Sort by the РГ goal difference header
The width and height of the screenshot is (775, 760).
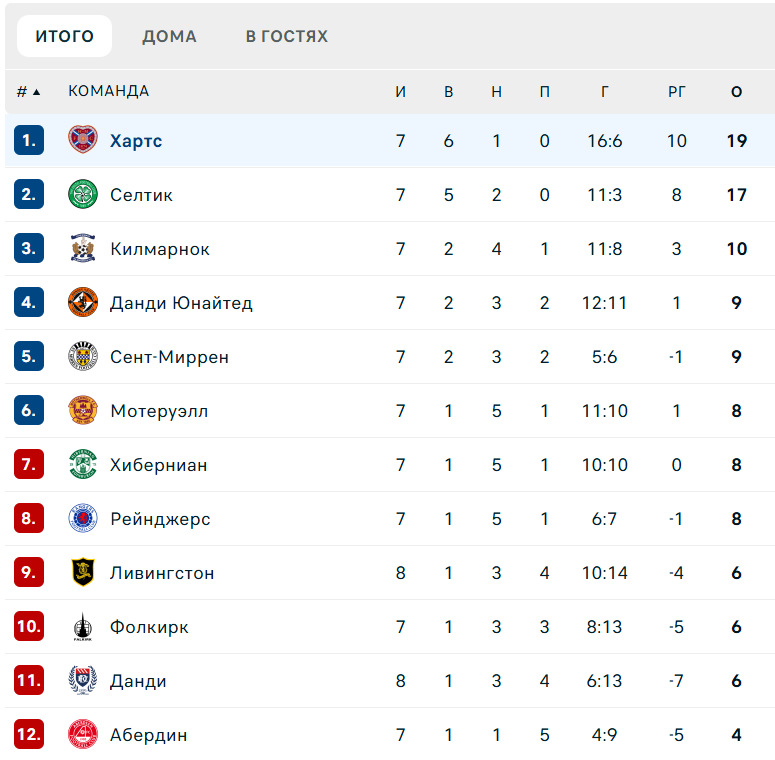[677, 92]
